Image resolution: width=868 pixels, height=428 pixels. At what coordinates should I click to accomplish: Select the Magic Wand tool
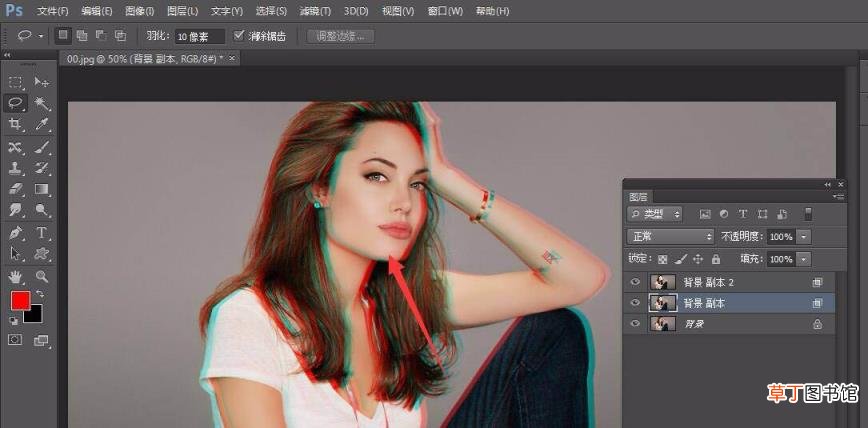click(42, 103)
